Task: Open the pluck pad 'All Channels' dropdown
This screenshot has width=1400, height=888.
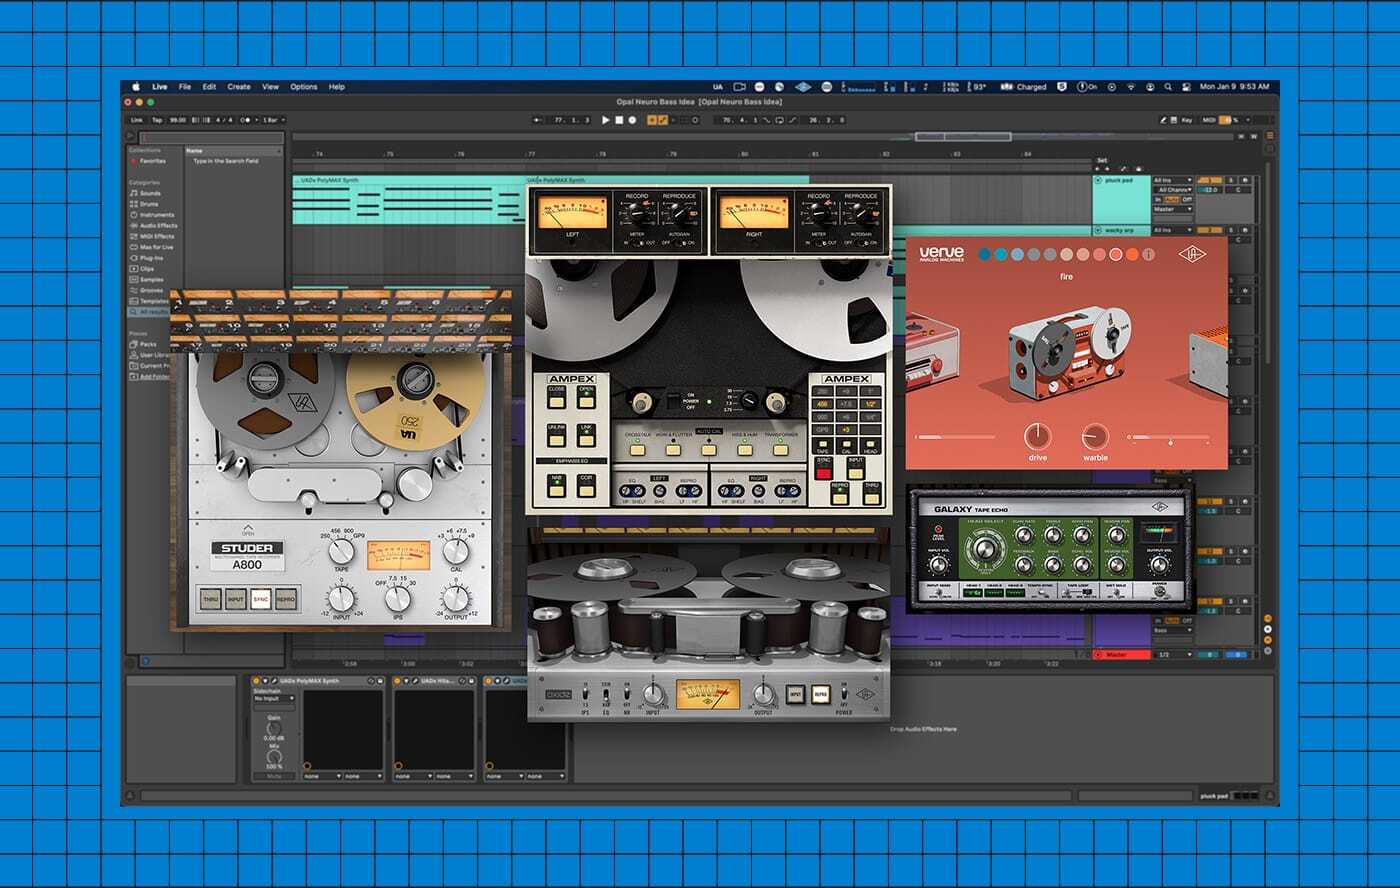Action: 1173,190
